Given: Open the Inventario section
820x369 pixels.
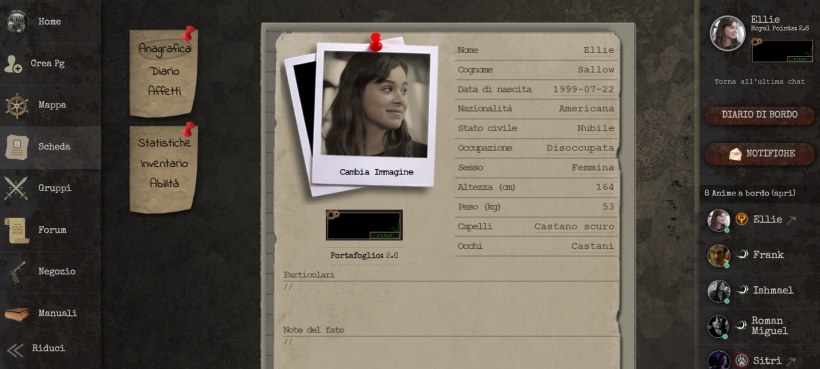Looking at the screenshot, I should pyautogui.click(x=164, y=164).
